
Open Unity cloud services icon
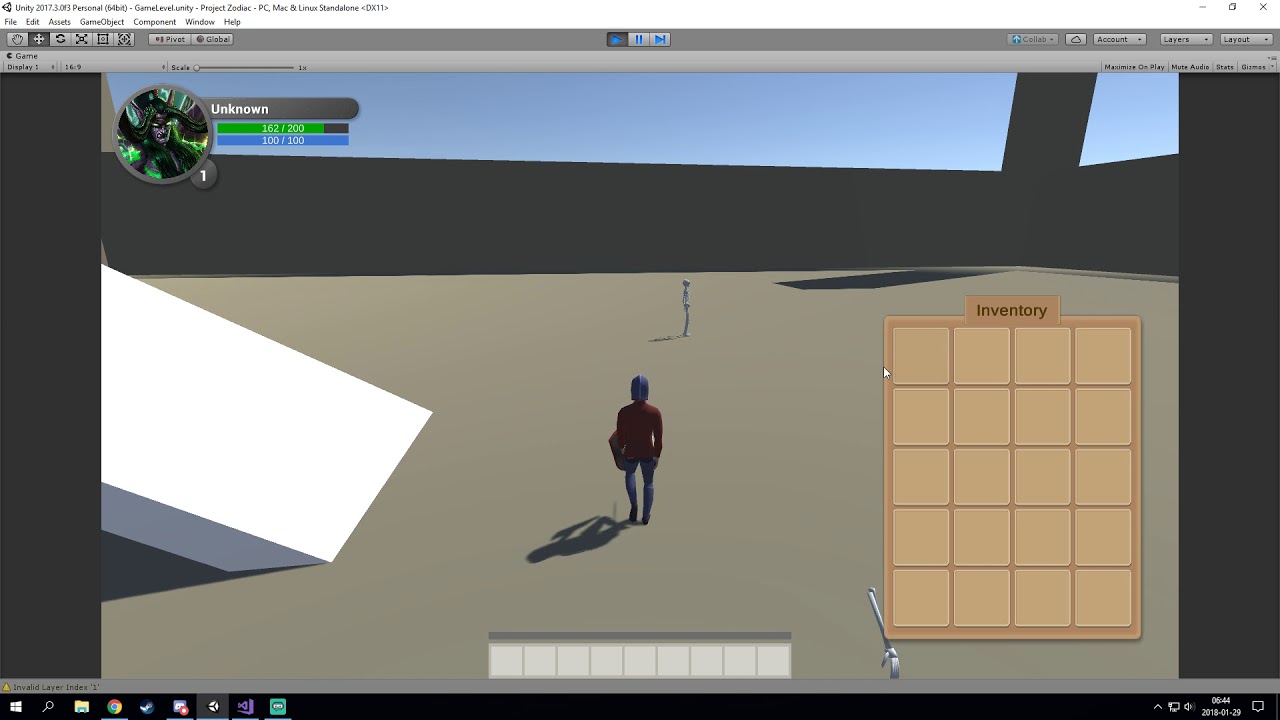pos(1076,39)
